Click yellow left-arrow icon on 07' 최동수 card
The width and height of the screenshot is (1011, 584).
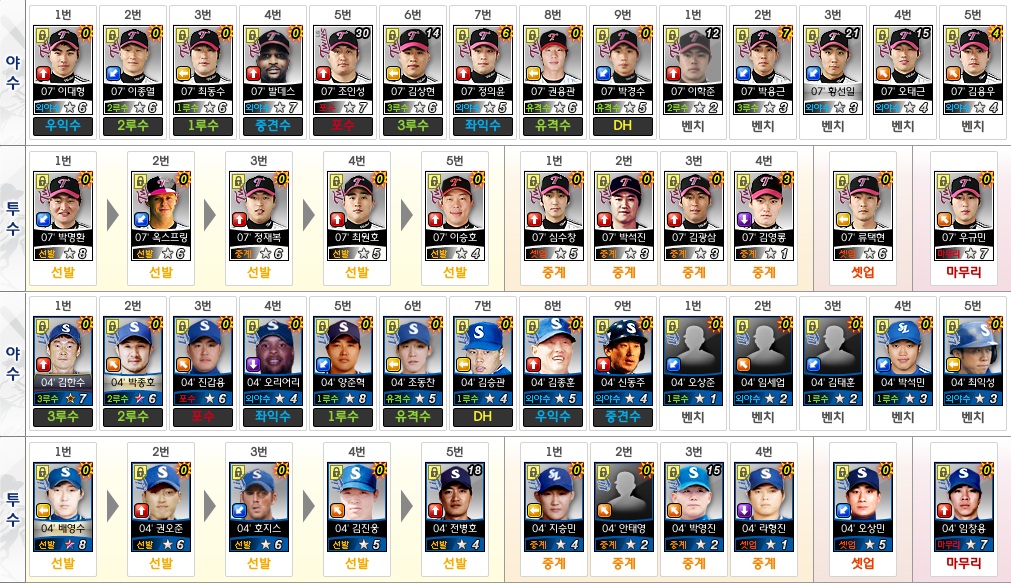(183, 73)
